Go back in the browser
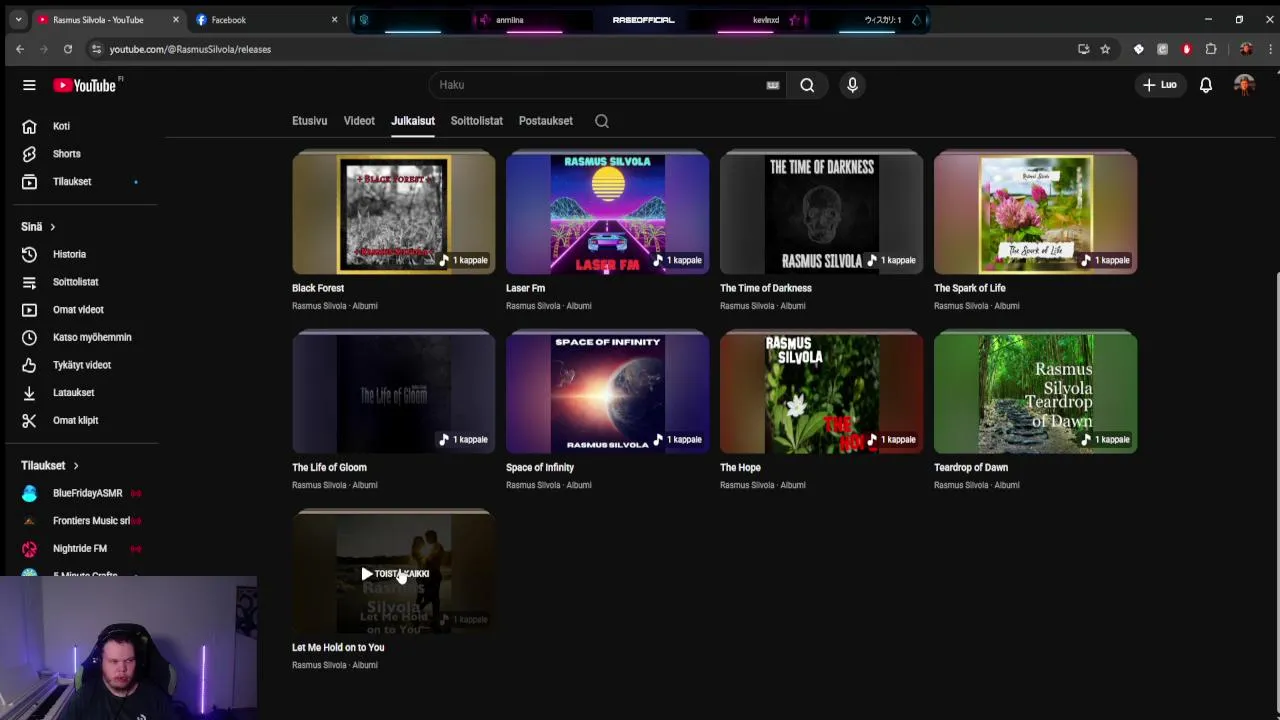The height and width of the screenshot is (720, 1280). [19, 49]
